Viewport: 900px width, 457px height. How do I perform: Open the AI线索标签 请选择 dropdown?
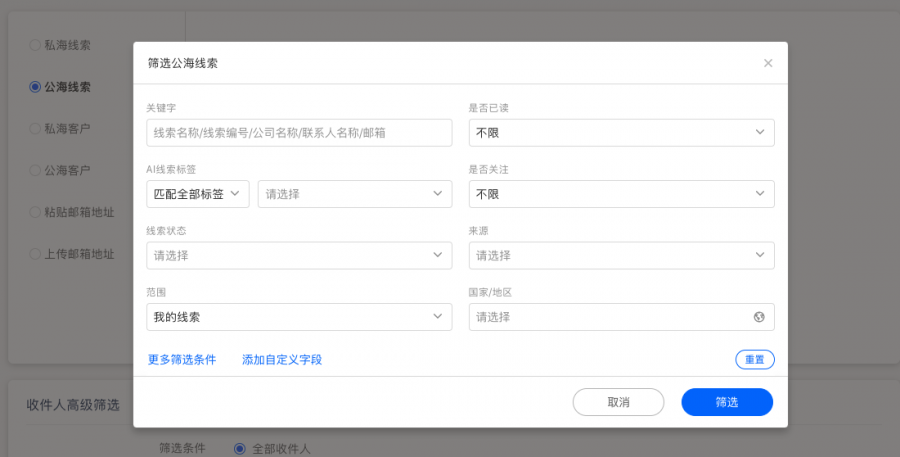[x=355, y=194]
